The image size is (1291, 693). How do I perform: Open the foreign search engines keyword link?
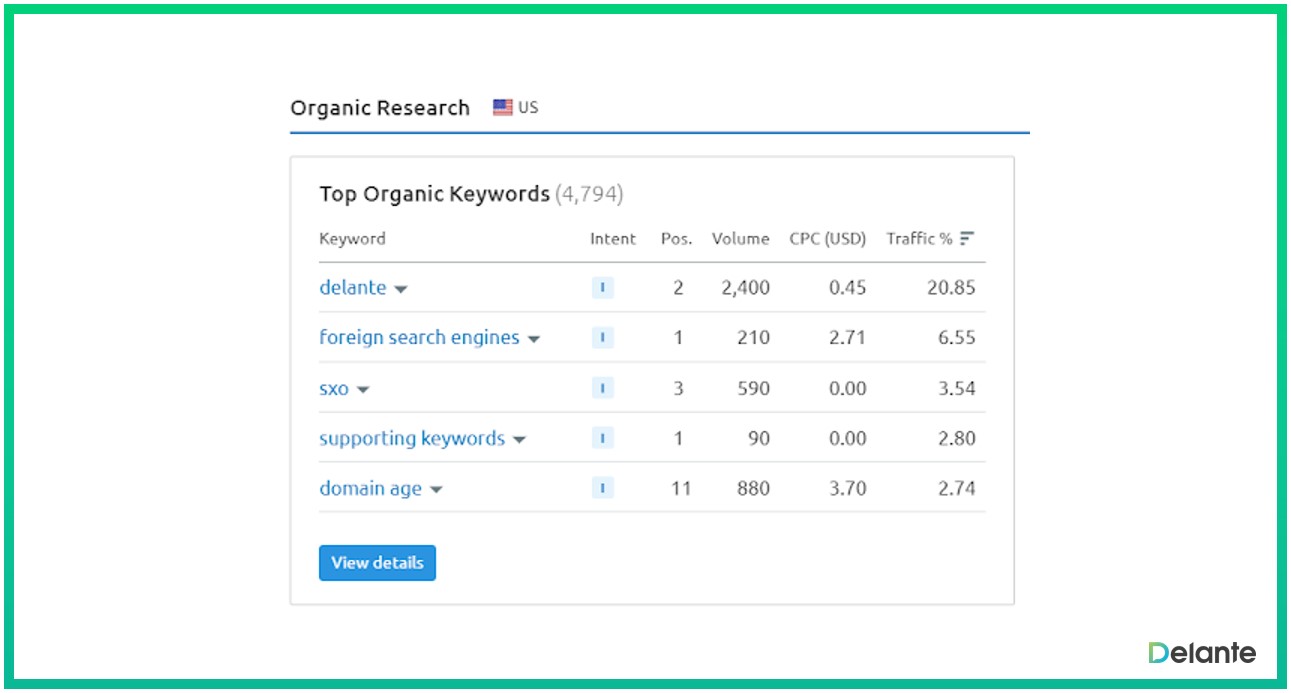pos(419,338)
